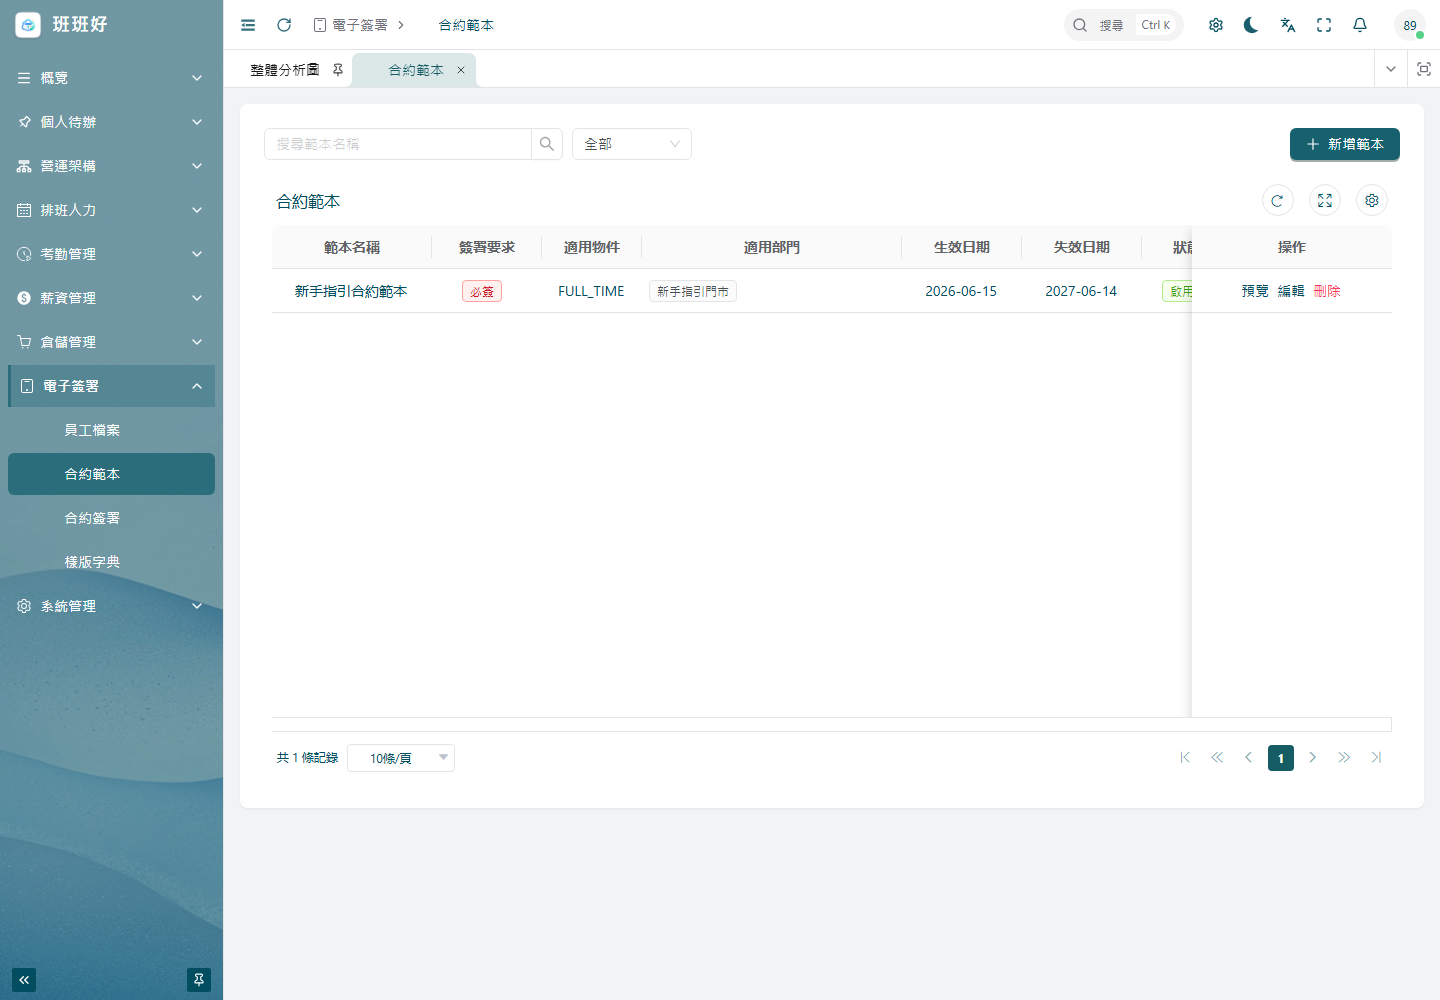Go to previous page arrow
This screenshot has width=1440, height=1000.
pyautogui.click(x=1248, y=757)
